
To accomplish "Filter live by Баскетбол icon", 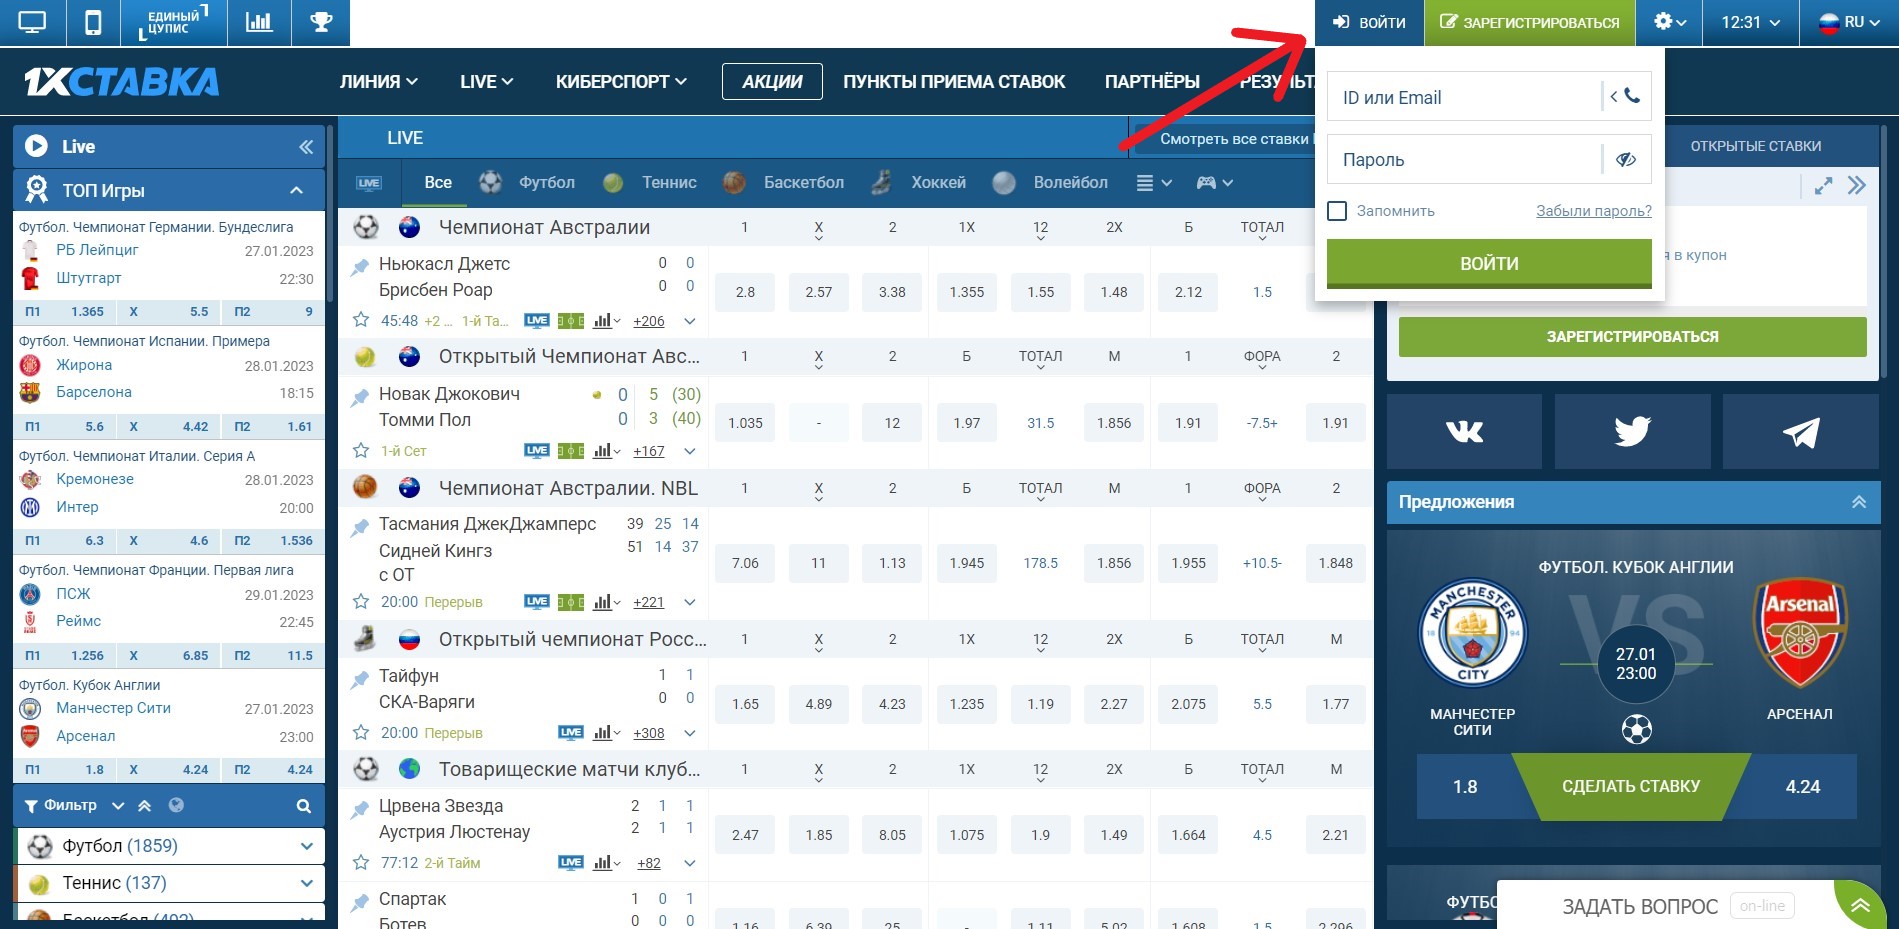I will pos(734,182).
